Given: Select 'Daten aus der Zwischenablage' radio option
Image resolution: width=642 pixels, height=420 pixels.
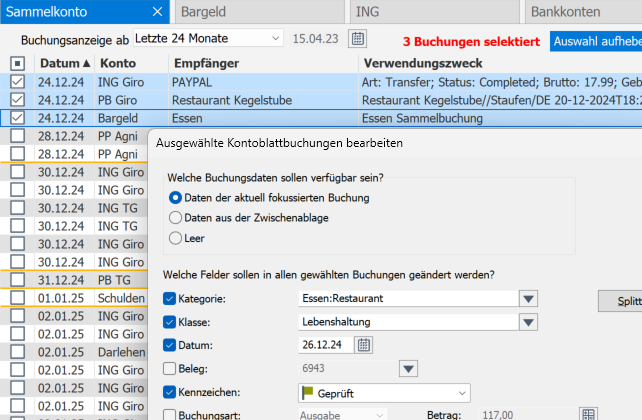Looking at the screenshot, I should click(x=176, y=217).
